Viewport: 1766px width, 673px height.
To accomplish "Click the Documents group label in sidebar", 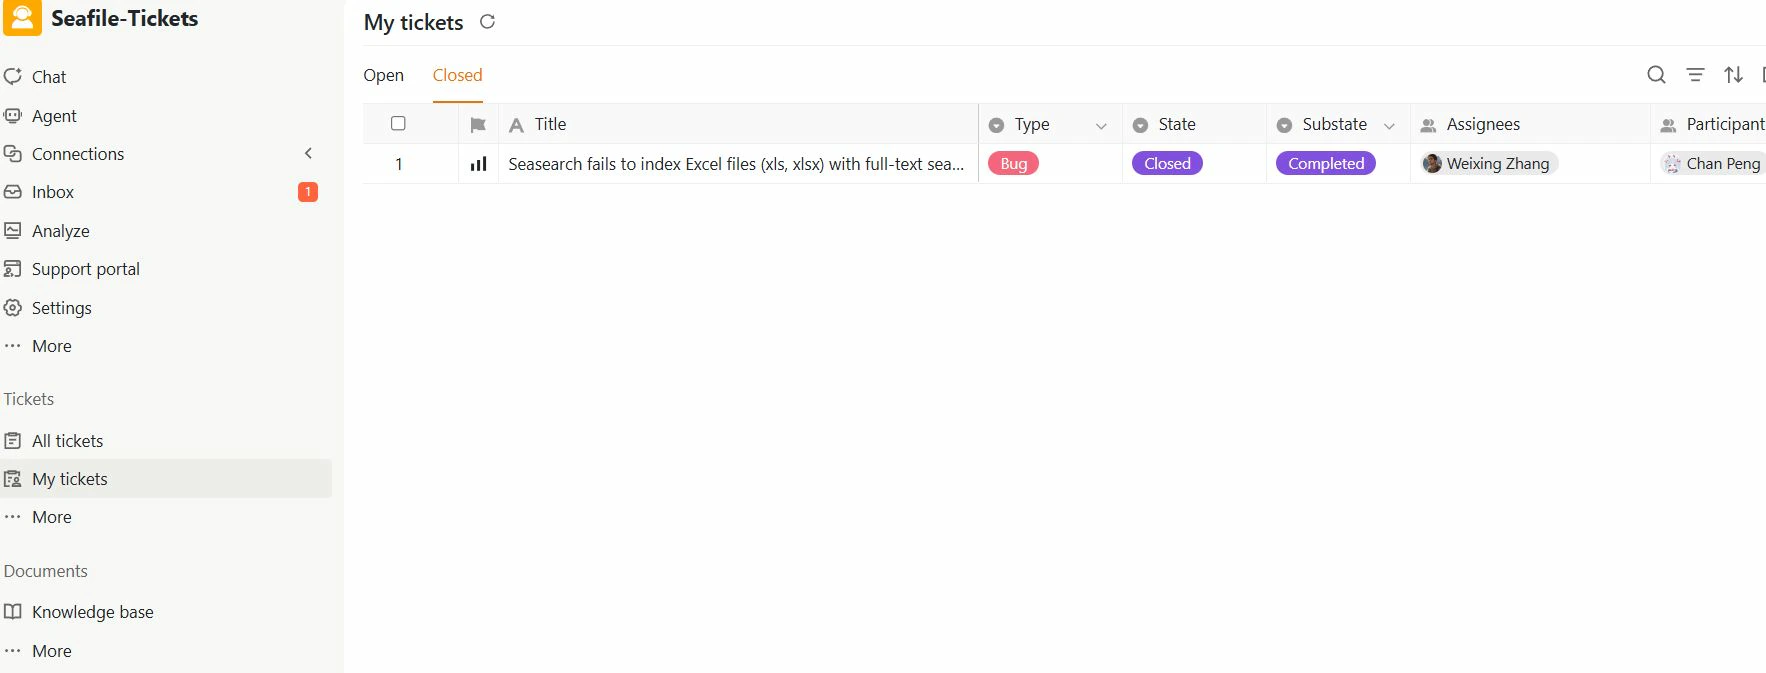I will click(46, 571).
